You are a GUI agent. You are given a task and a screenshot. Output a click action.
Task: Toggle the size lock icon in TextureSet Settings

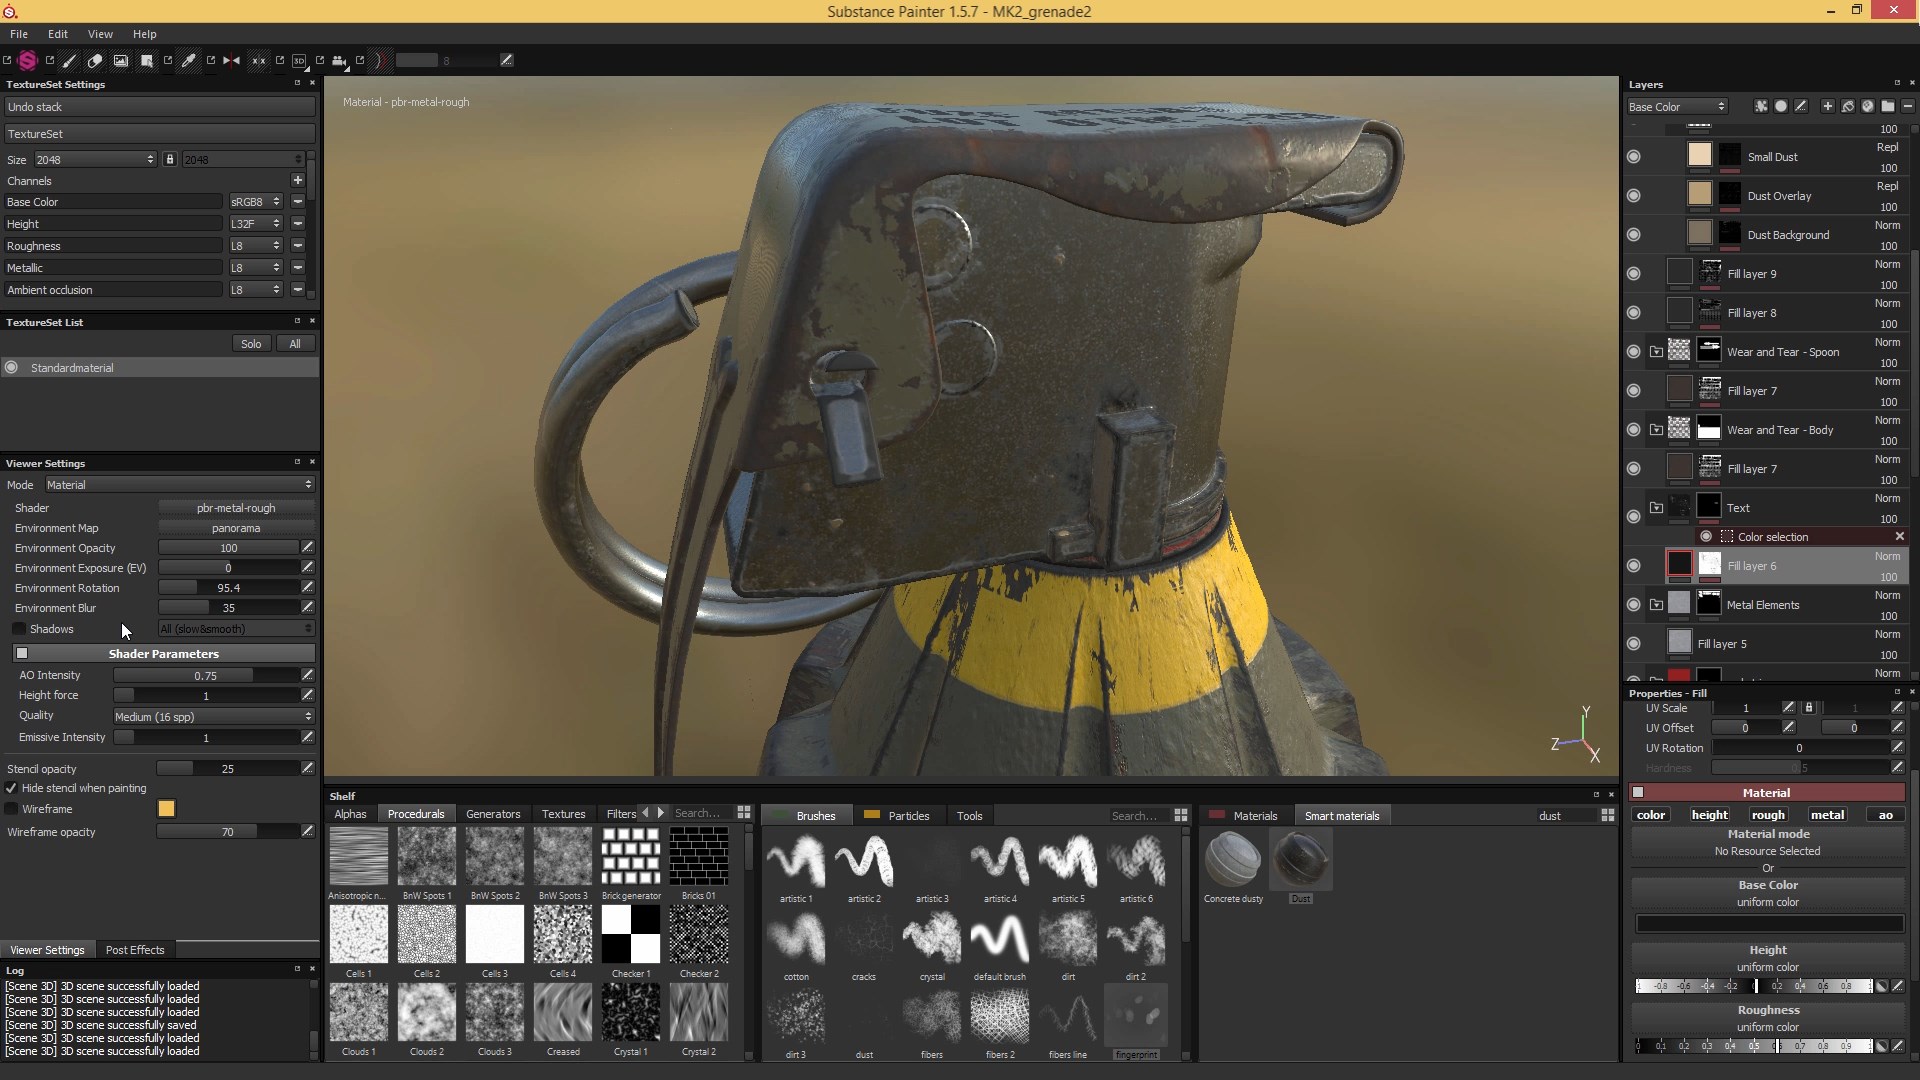coord(170,160)
